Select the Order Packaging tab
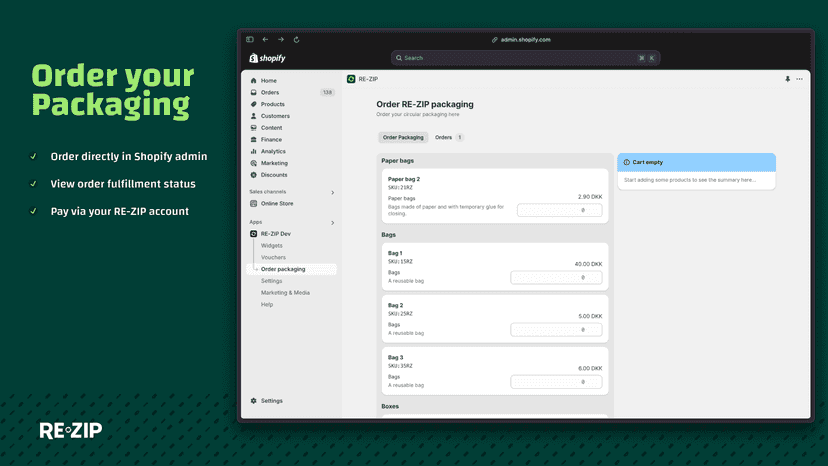This screenshot has height=466, width=828. 403,137
